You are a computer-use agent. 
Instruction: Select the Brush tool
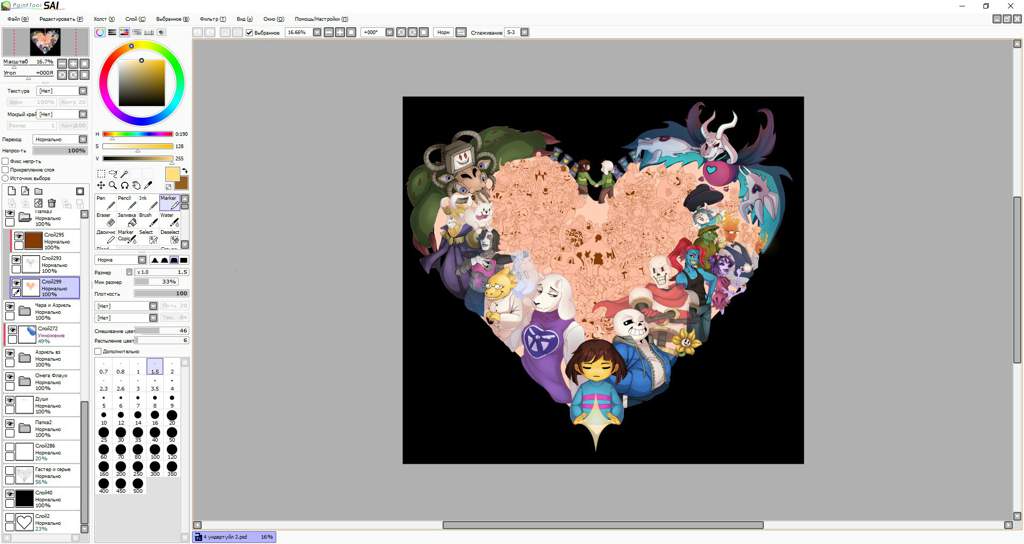[147, 219]
